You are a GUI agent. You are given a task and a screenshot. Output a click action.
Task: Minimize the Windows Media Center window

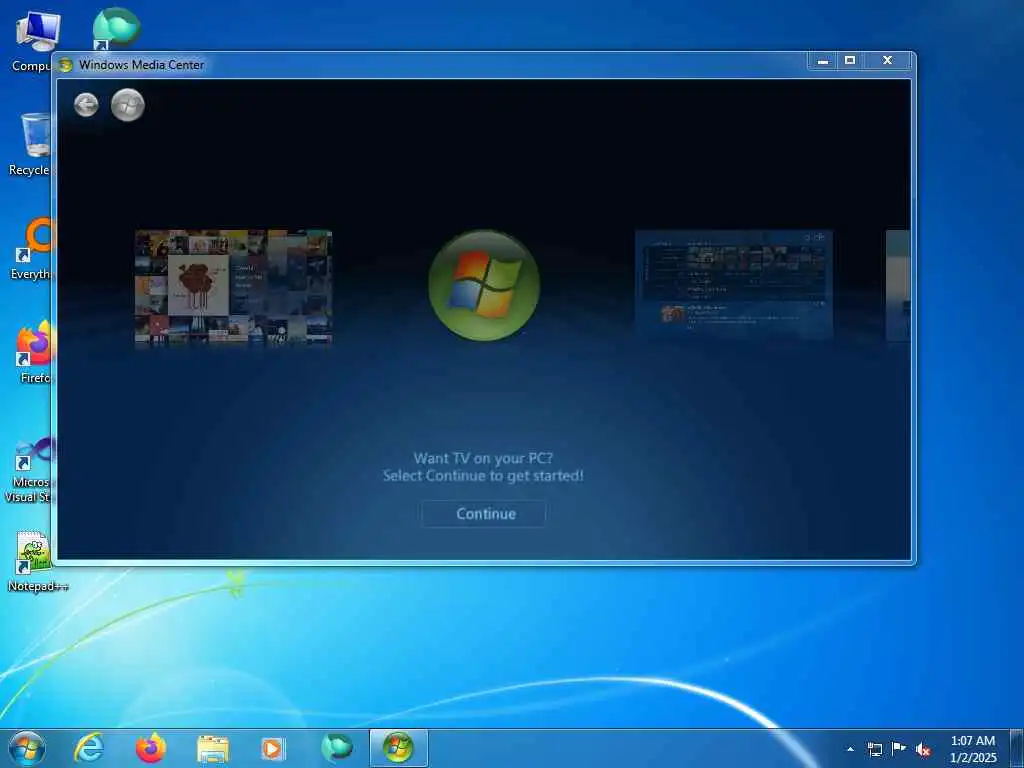coord(823,61)
